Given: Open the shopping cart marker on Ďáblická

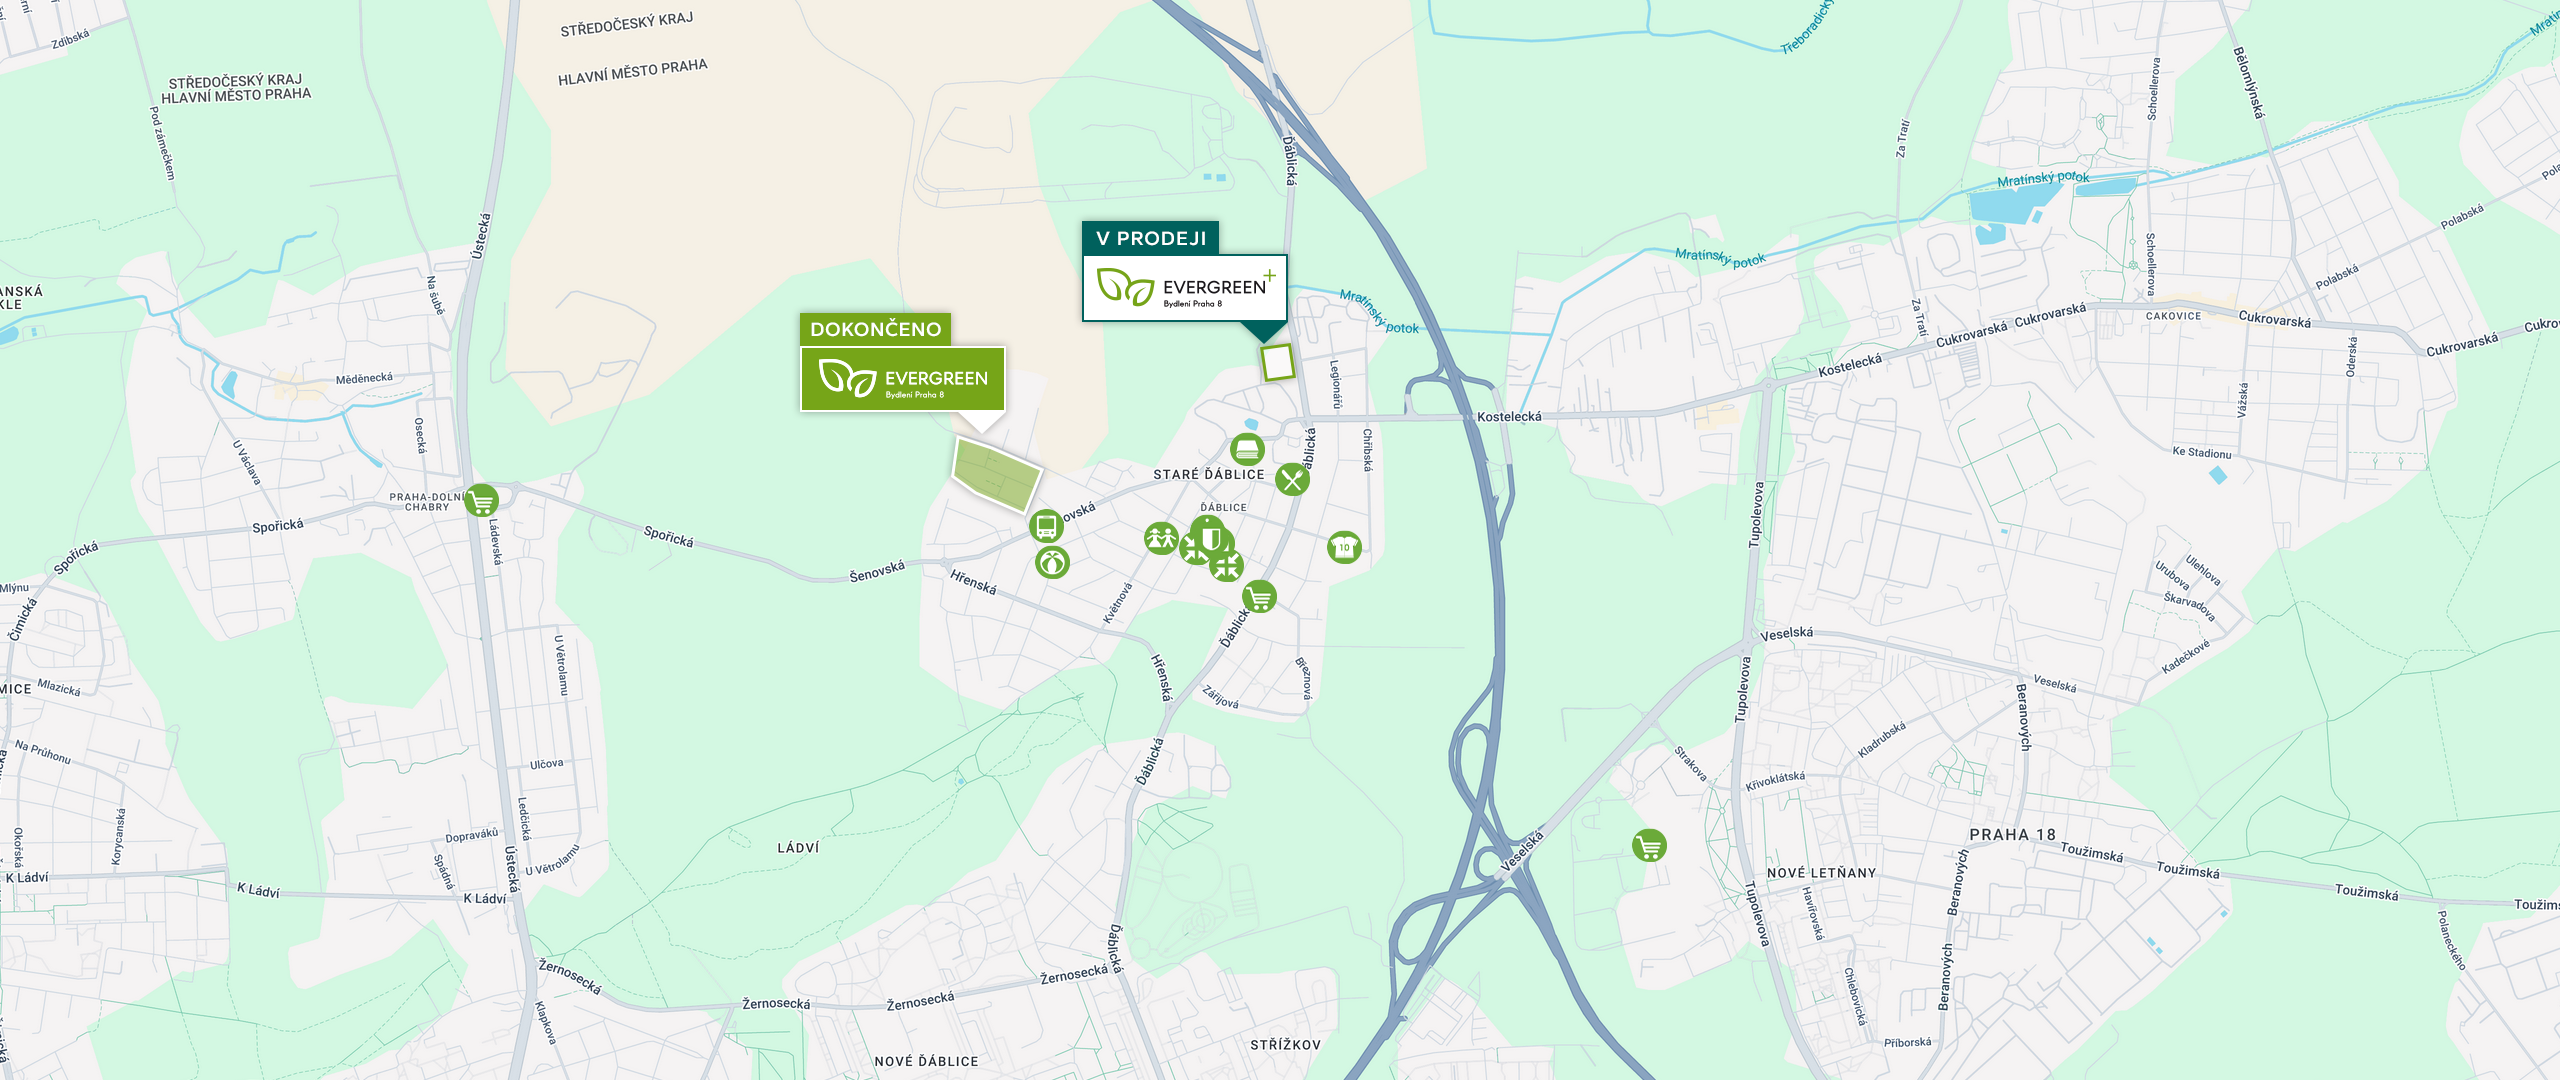Looking at the screenshot, I should (1259, 597).
